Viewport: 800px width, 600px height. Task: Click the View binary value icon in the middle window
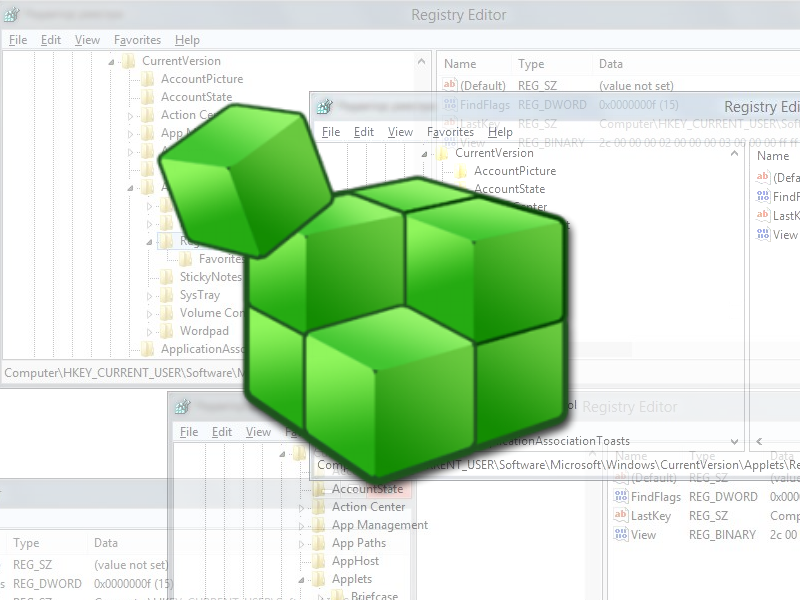coord(763,235)
